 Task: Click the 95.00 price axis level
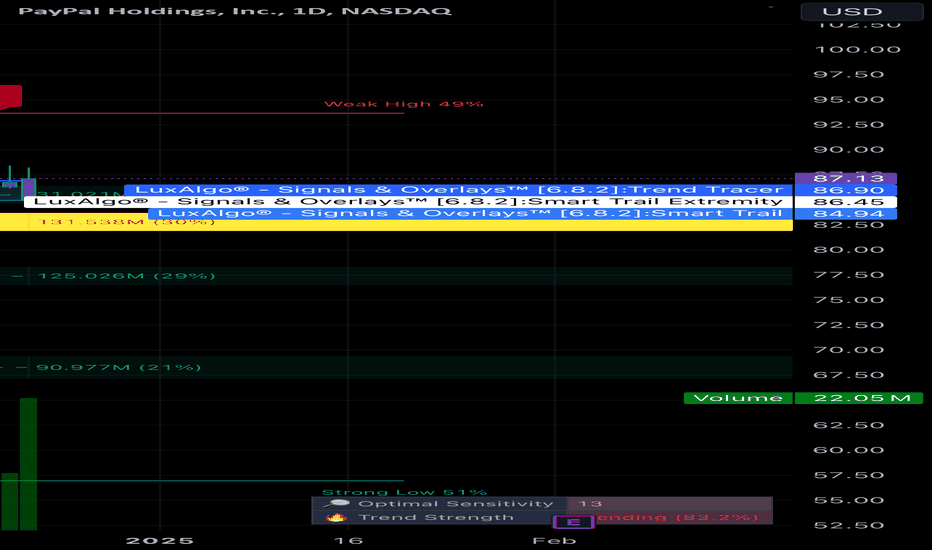pos(849,99)
